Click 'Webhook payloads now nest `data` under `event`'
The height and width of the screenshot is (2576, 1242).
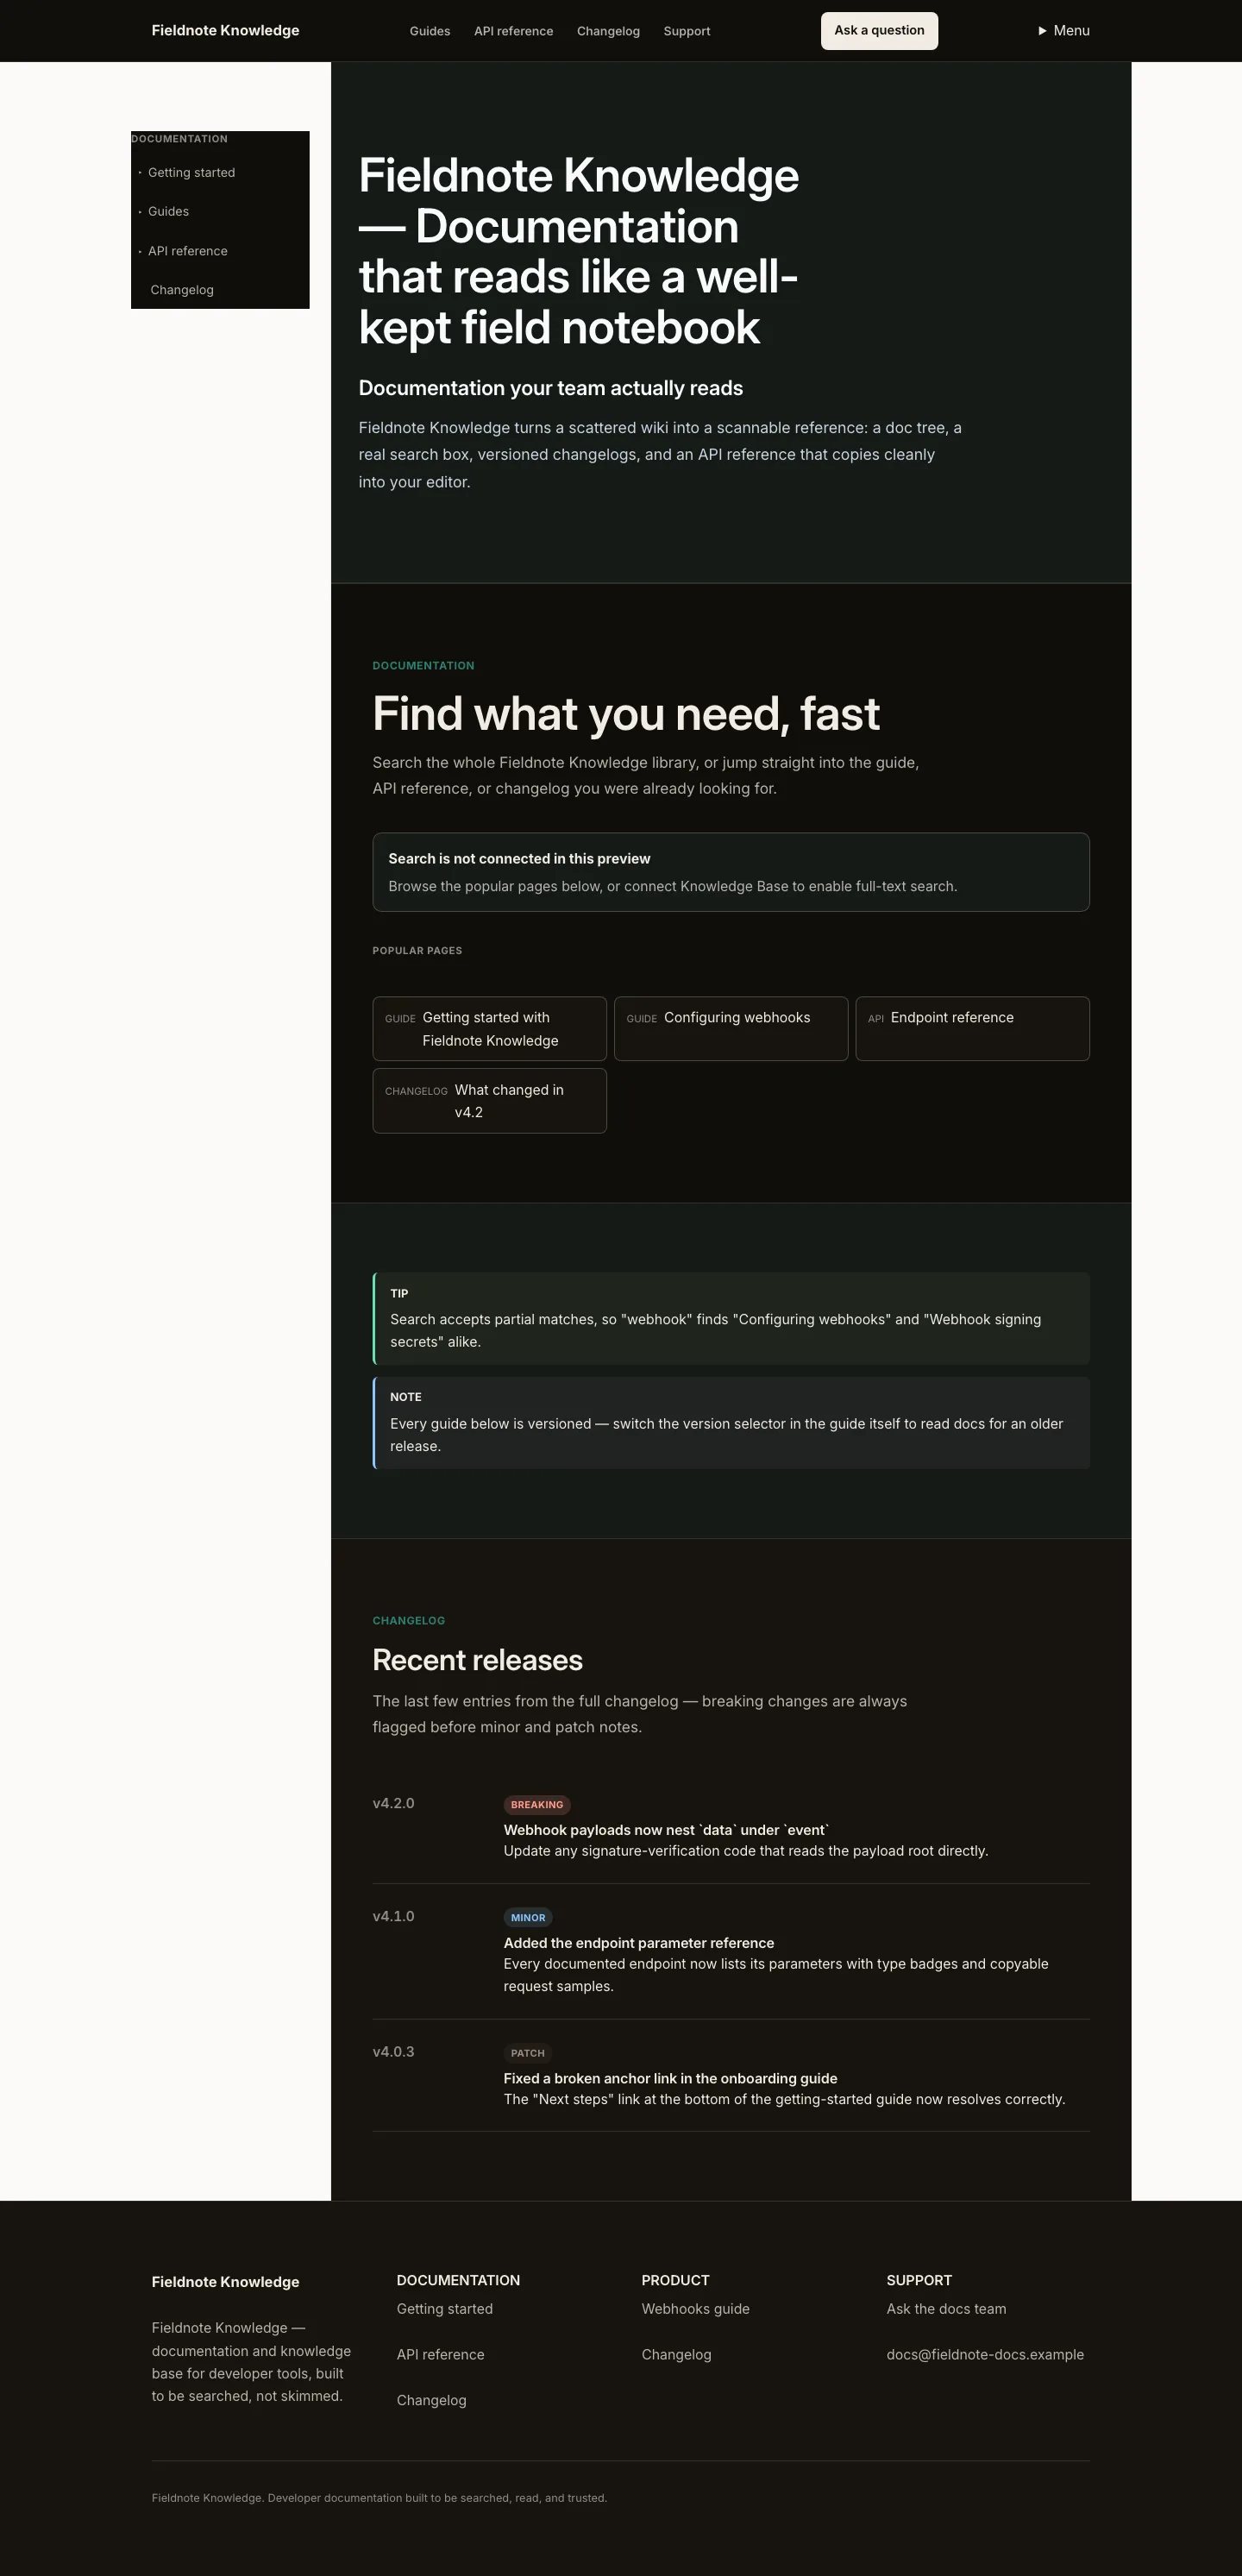[x=666, y=1830]
